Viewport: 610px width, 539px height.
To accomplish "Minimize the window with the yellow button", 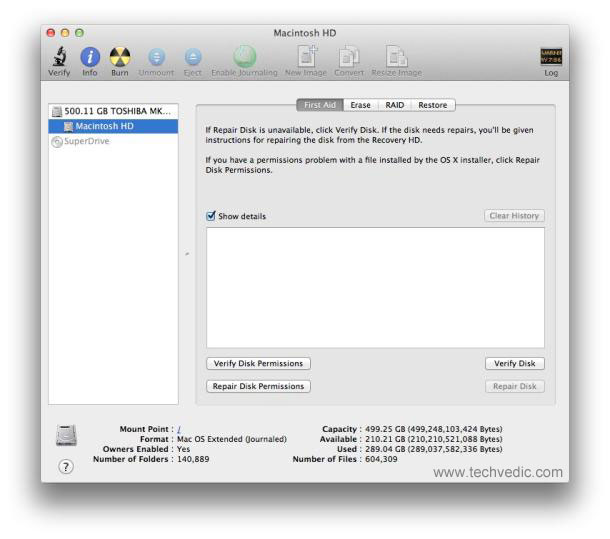I will point(65,33).
